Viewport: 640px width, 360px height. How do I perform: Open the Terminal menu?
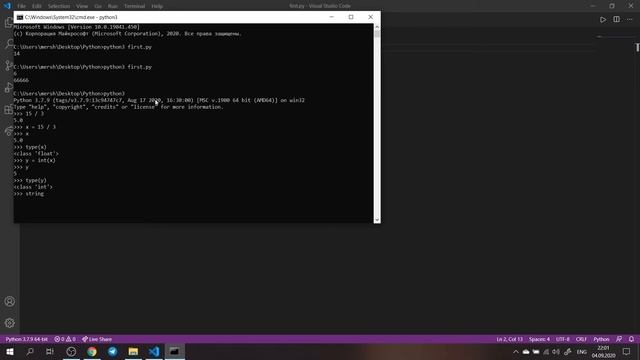point(134,6)
